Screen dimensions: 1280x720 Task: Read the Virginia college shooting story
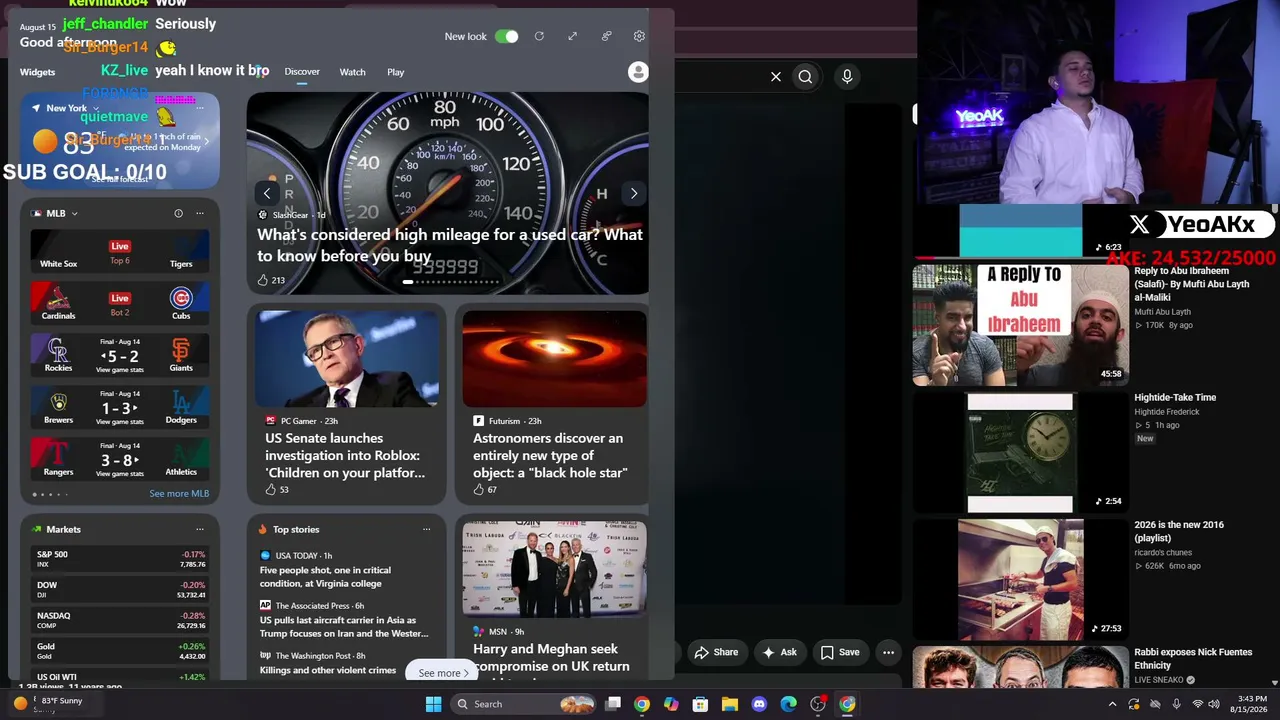(x=325, y=577)
